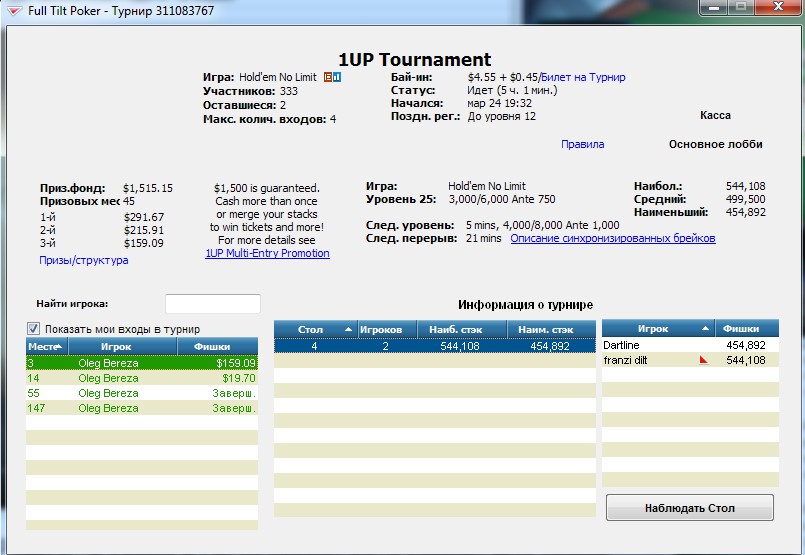Open the Касса cashier button

[715, 116]
